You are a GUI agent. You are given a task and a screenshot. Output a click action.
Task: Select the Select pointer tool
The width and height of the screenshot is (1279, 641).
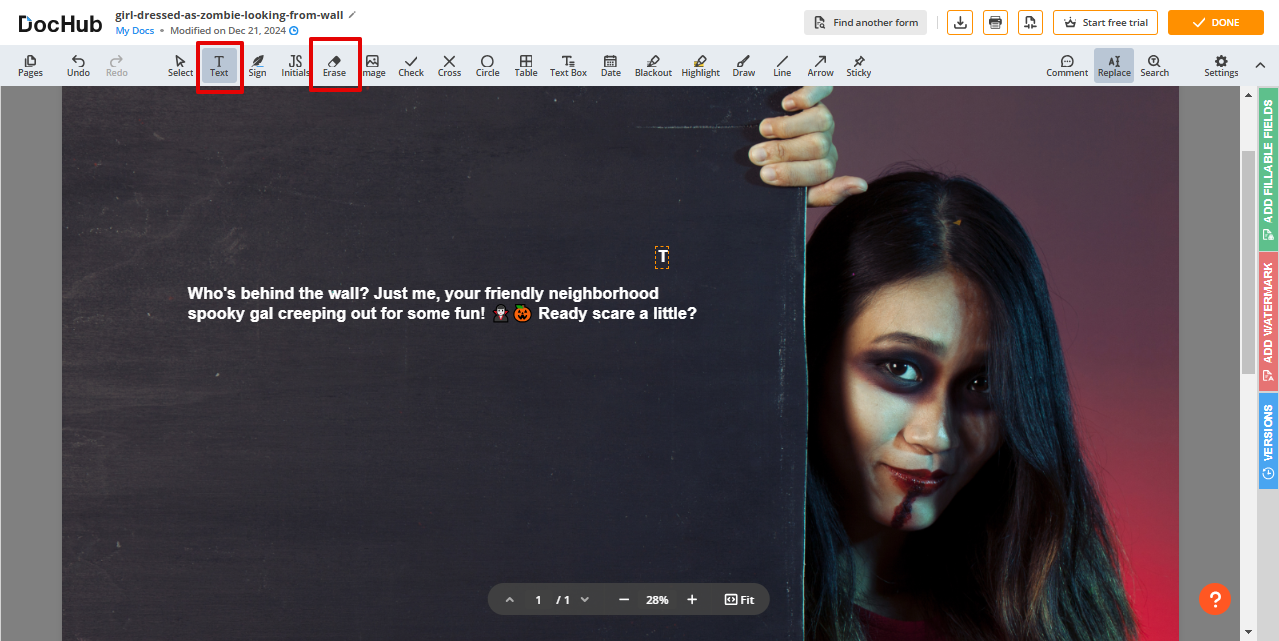(x=180, y=66)
